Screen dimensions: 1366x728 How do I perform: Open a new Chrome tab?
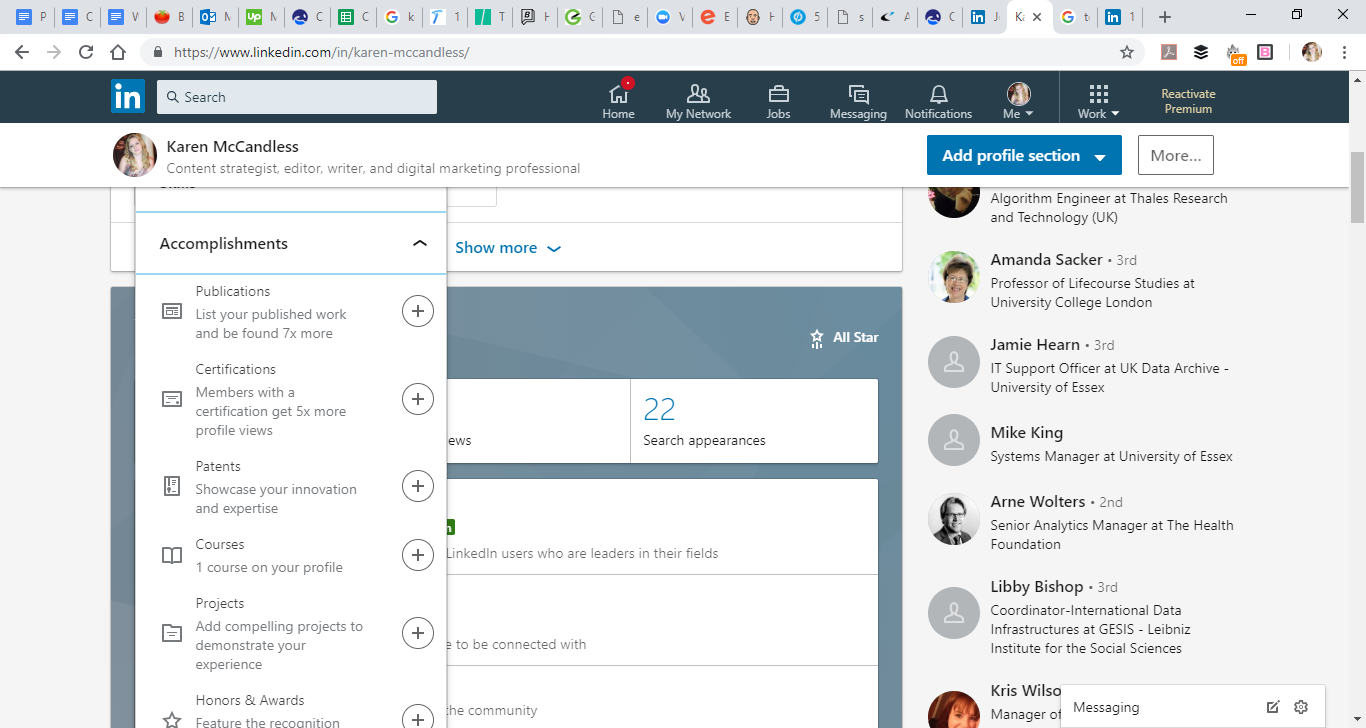coord(1165,17)
